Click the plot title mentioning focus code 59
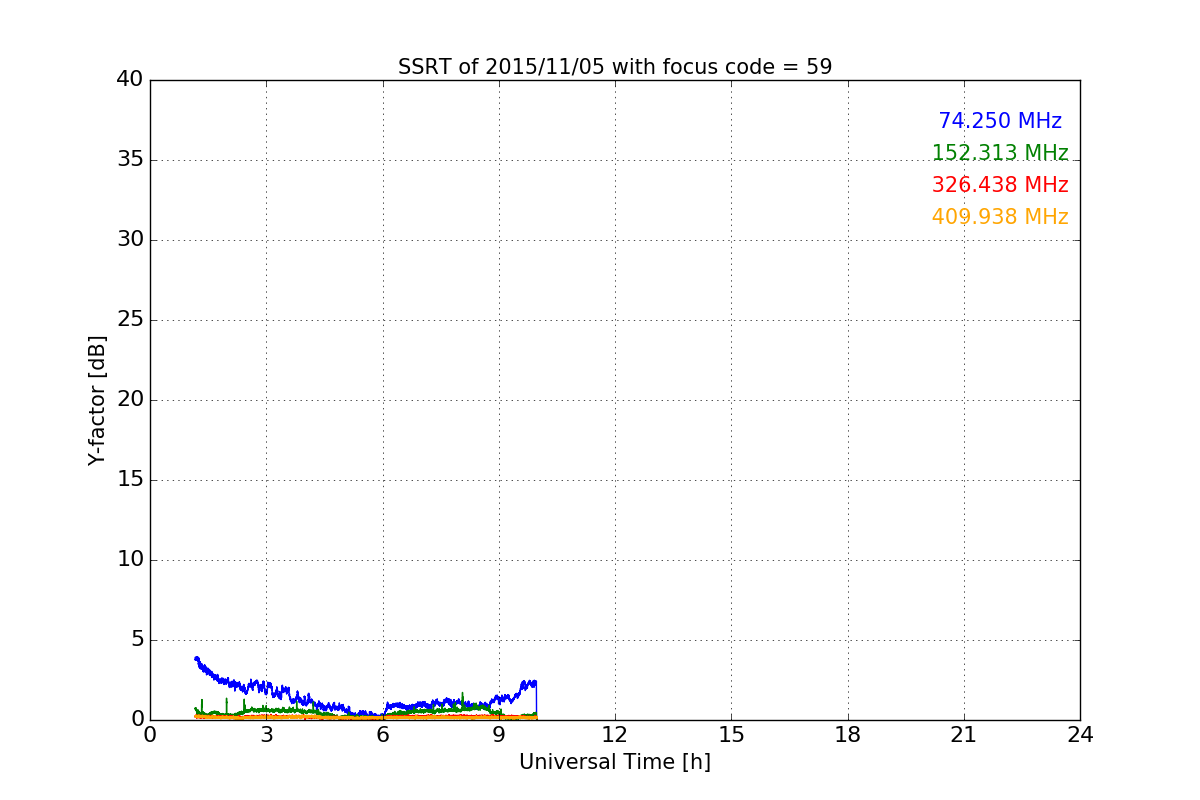 (x=615, y=67)
